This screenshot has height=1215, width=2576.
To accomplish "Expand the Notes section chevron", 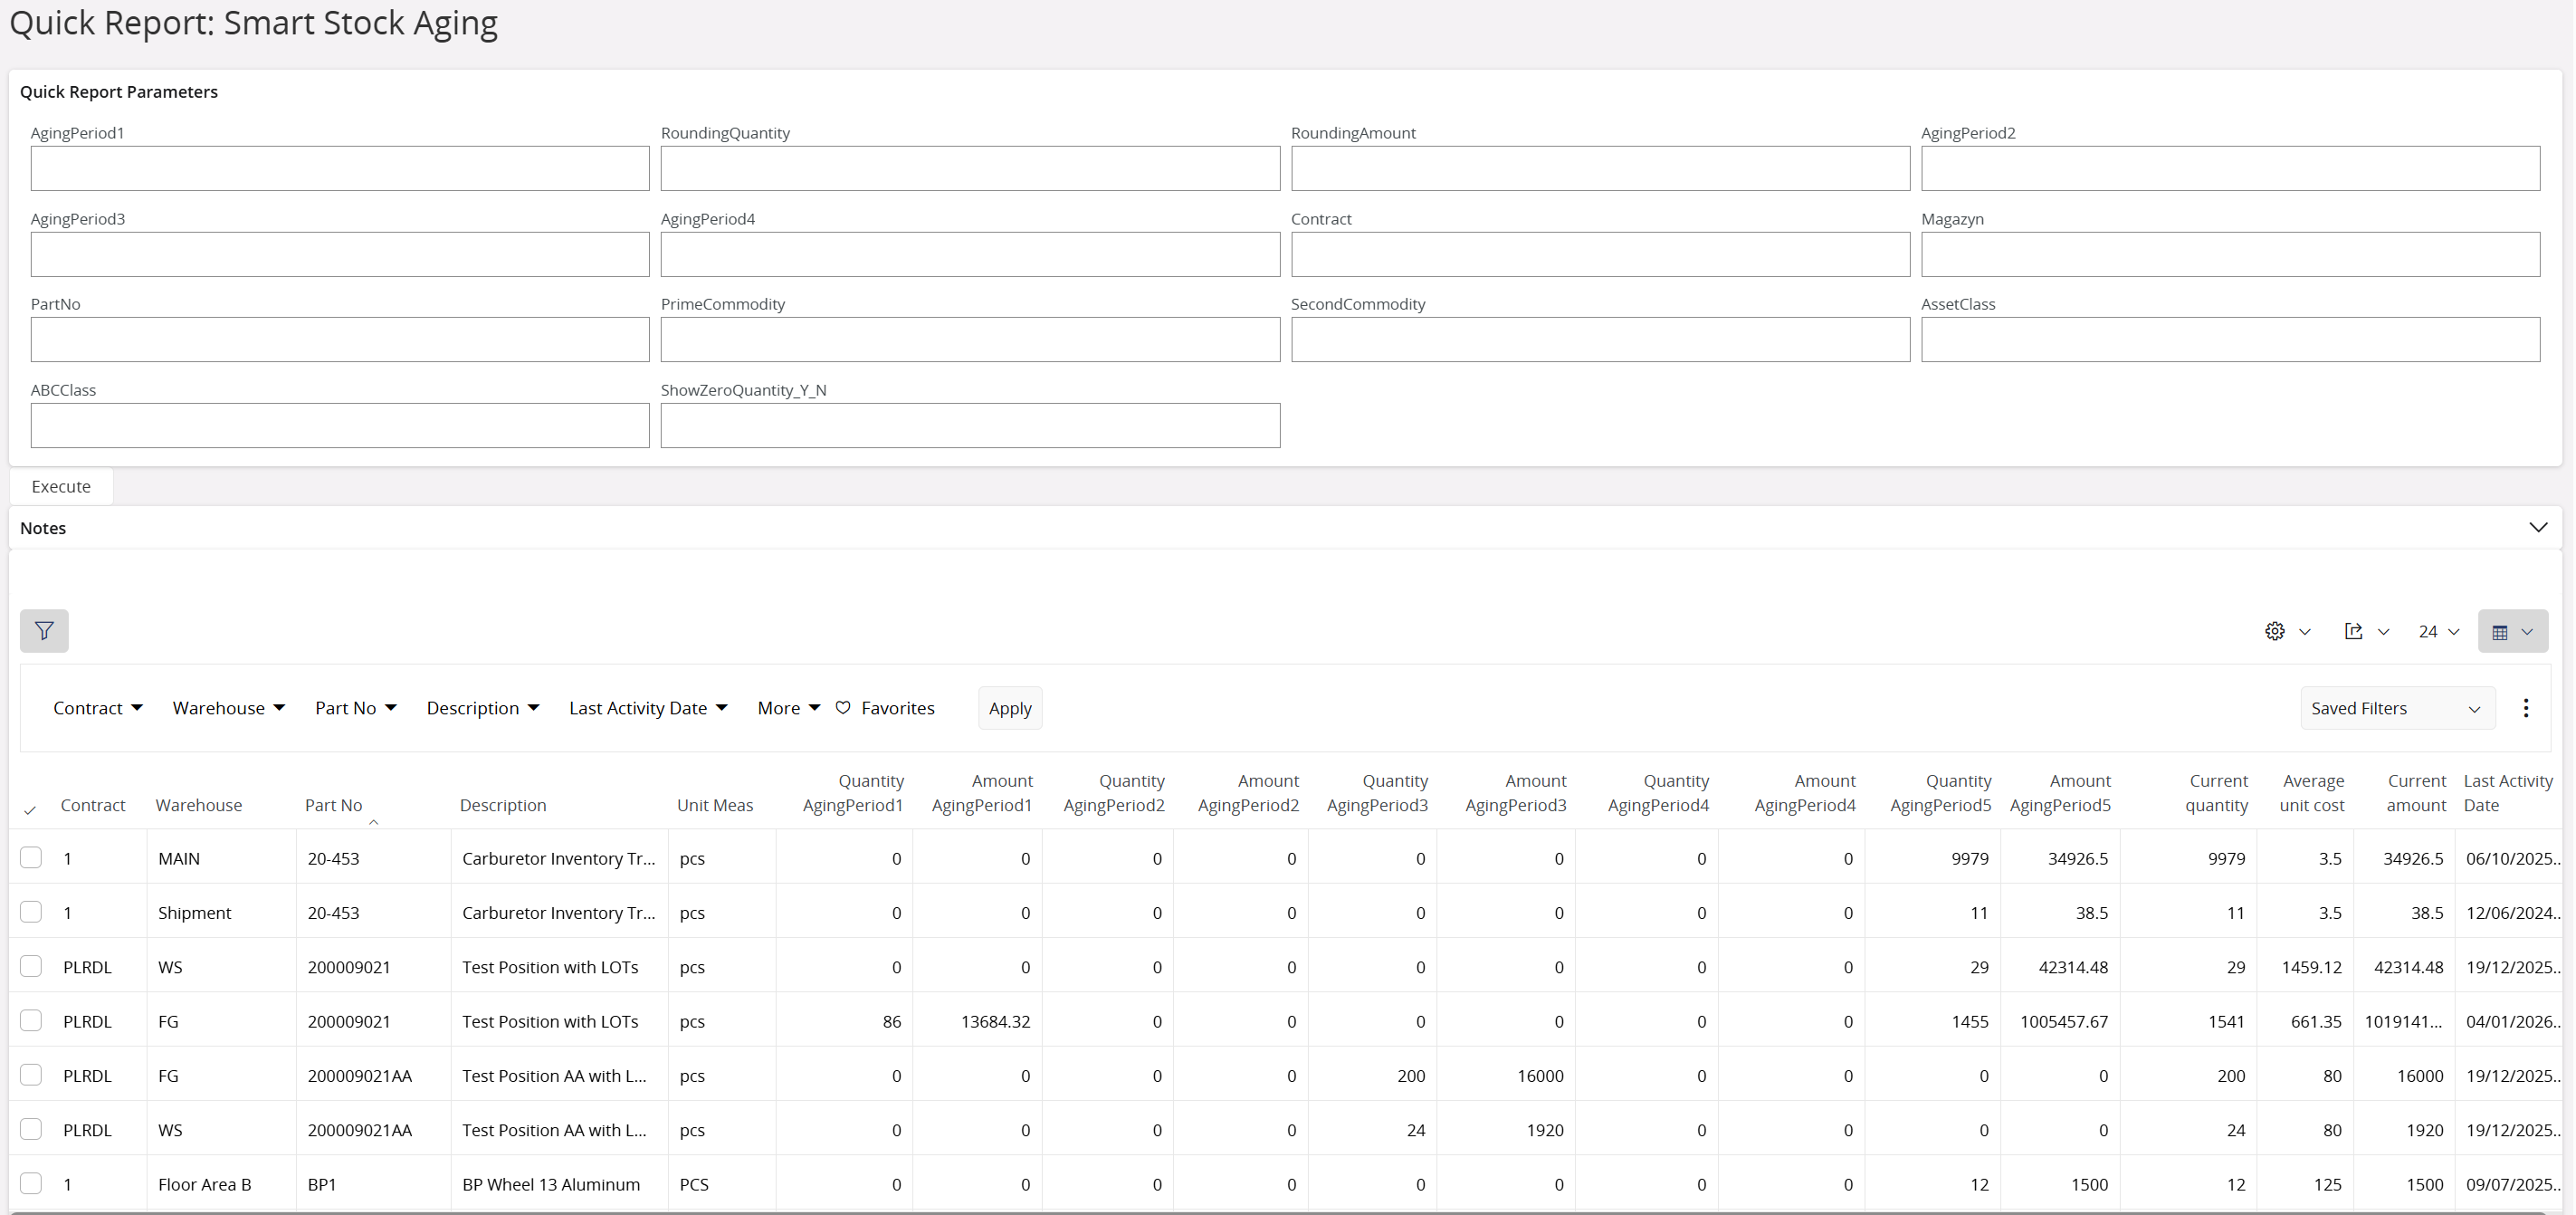I will point(2538,528).
